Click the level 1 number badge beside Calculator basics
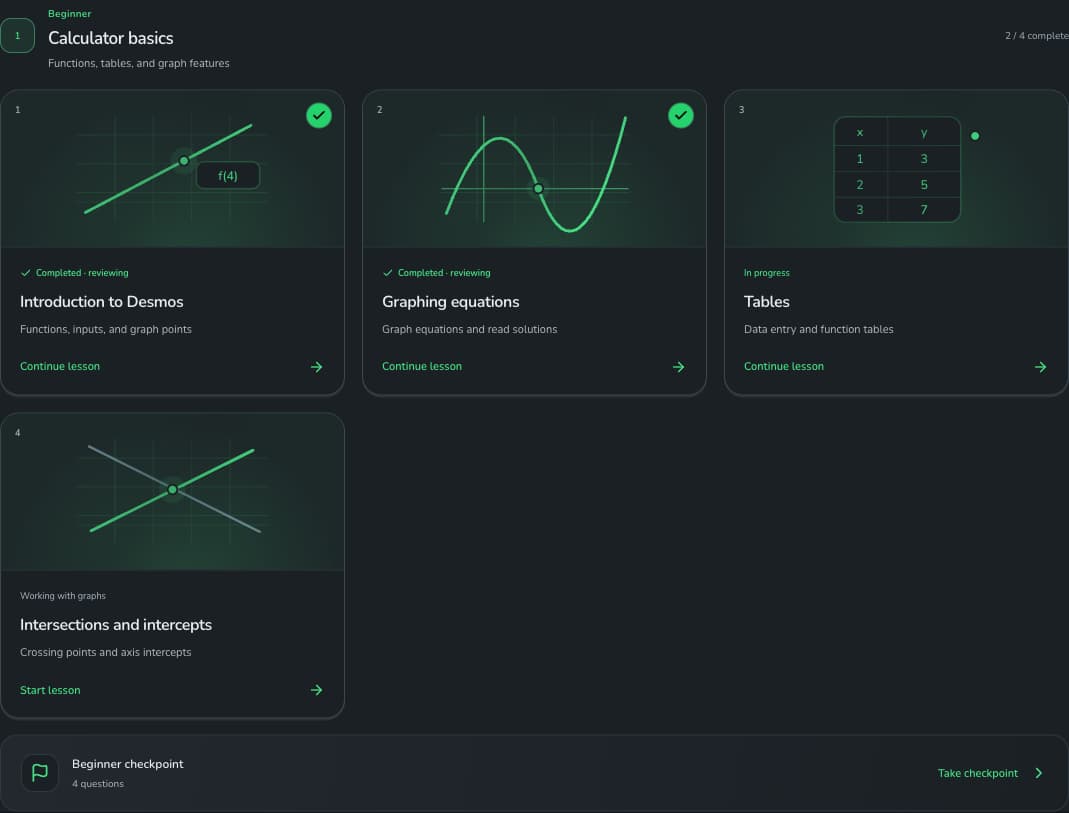 coord(18,35)
